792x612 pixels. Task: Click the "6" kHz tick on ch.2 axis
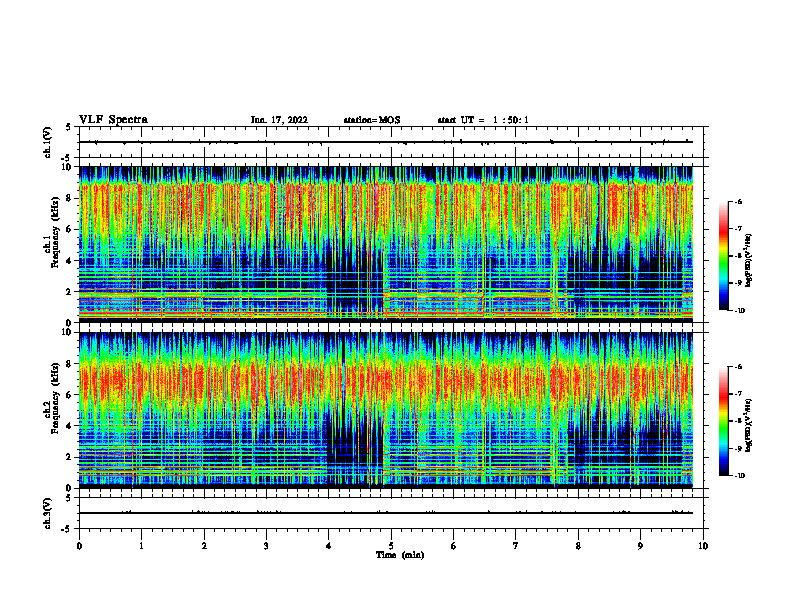tap(71, 395)
